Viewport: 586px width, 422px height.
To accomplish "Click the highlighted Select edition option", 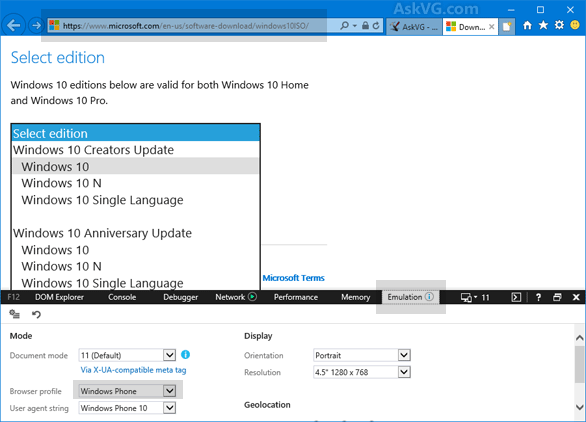I will [x=135, y=133].
